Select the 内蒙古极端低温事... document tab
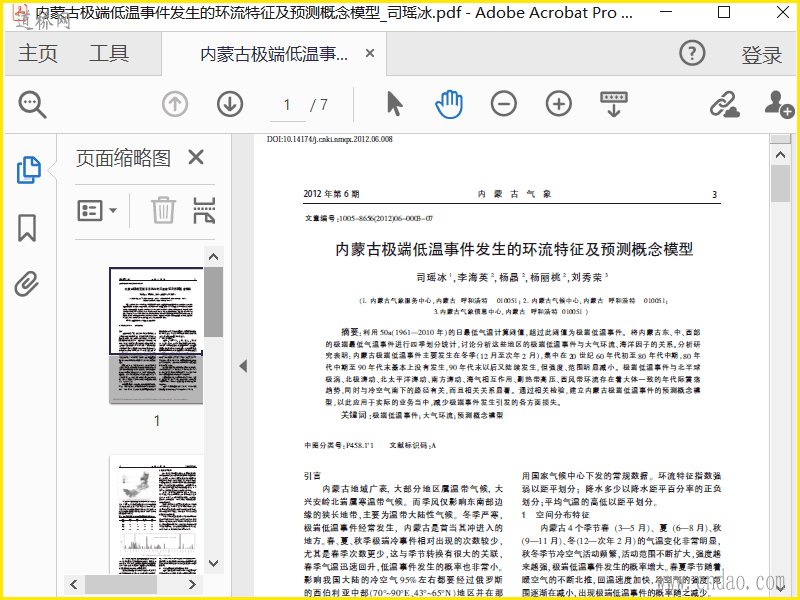 (274, 54)
